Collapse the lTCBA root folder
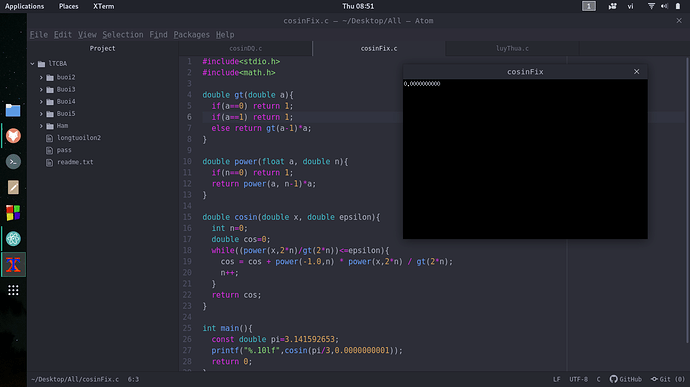 tap(33, 64)
